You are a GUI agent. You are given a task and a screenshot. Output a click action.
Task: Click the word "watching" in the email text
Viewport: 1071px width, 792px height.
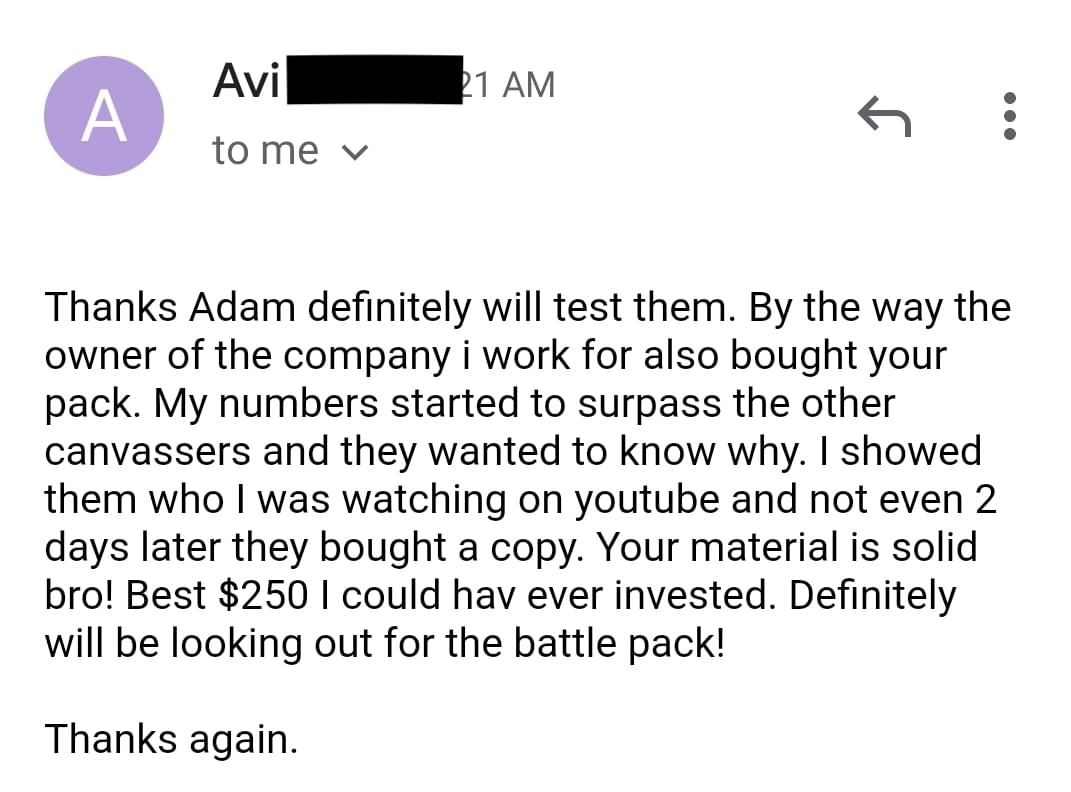[423, 499]
